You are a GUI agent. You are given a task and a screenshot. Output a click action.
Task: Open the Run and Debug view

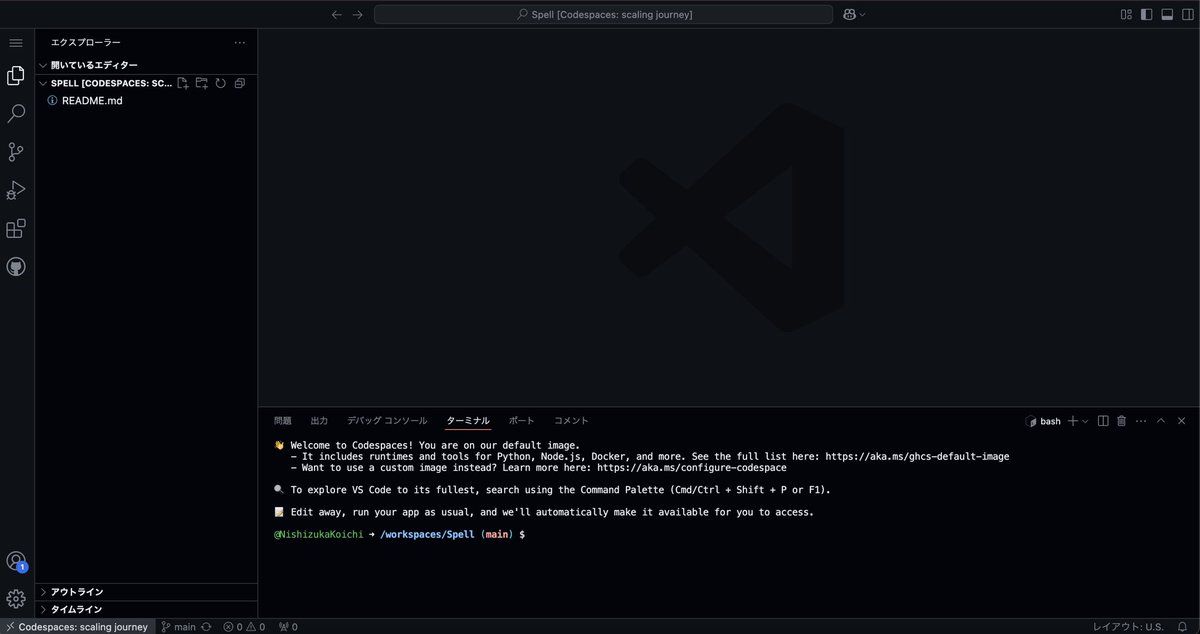(x=16, y=190)
